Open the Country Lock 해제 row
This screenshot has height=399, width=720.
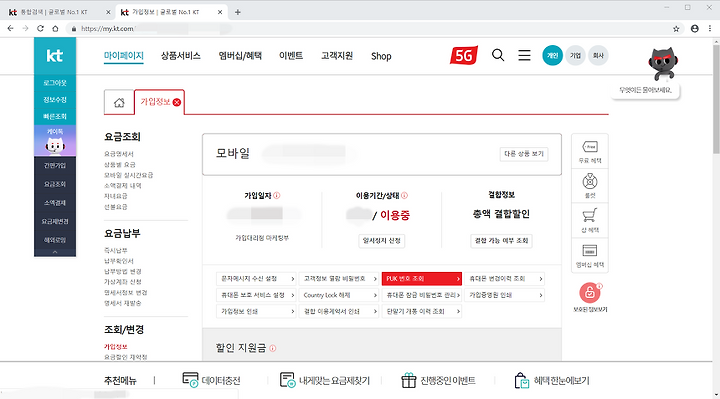(x=338, y=295)
